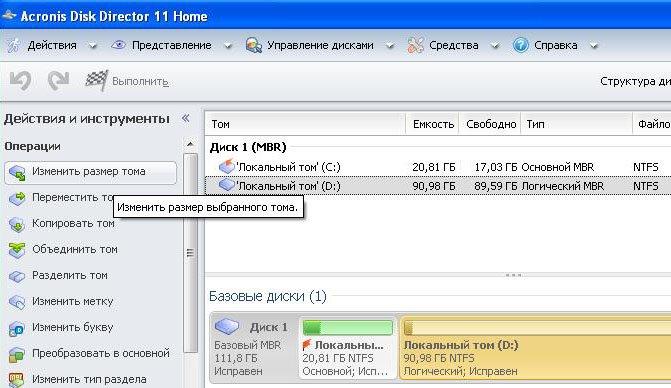Image resolution: width=671 pixels, height=388 pixels.
Task: Click the blue help question mark icon
Action: (x=520, y=45)
